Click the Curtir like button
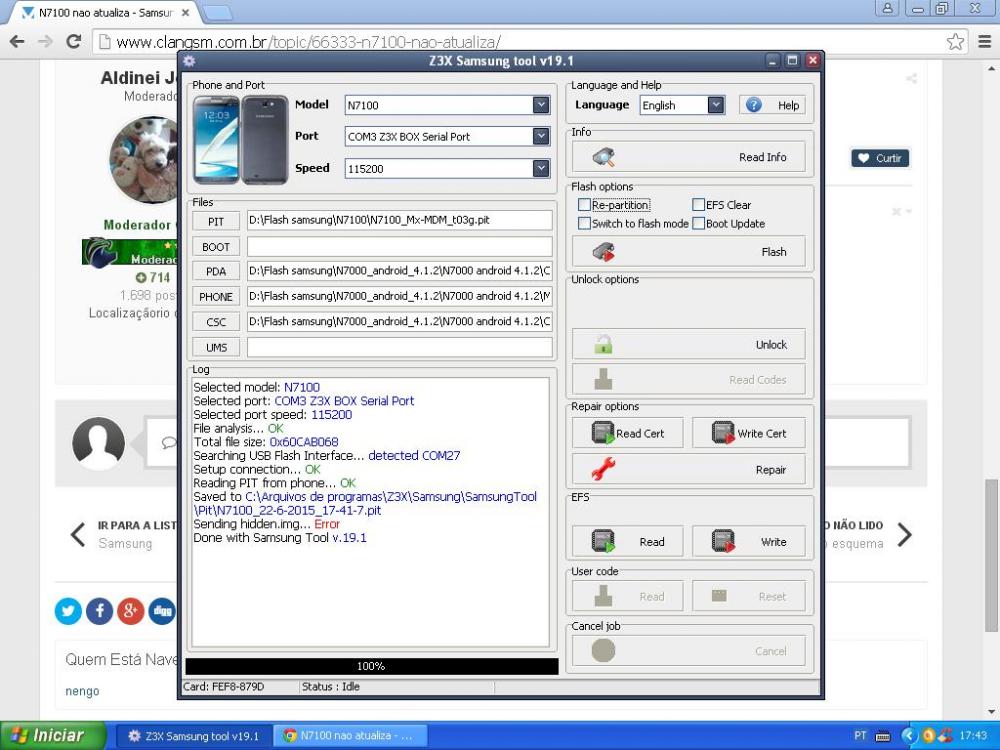Viewport: 1000px width, 750px height. click(x=880, y=158)
